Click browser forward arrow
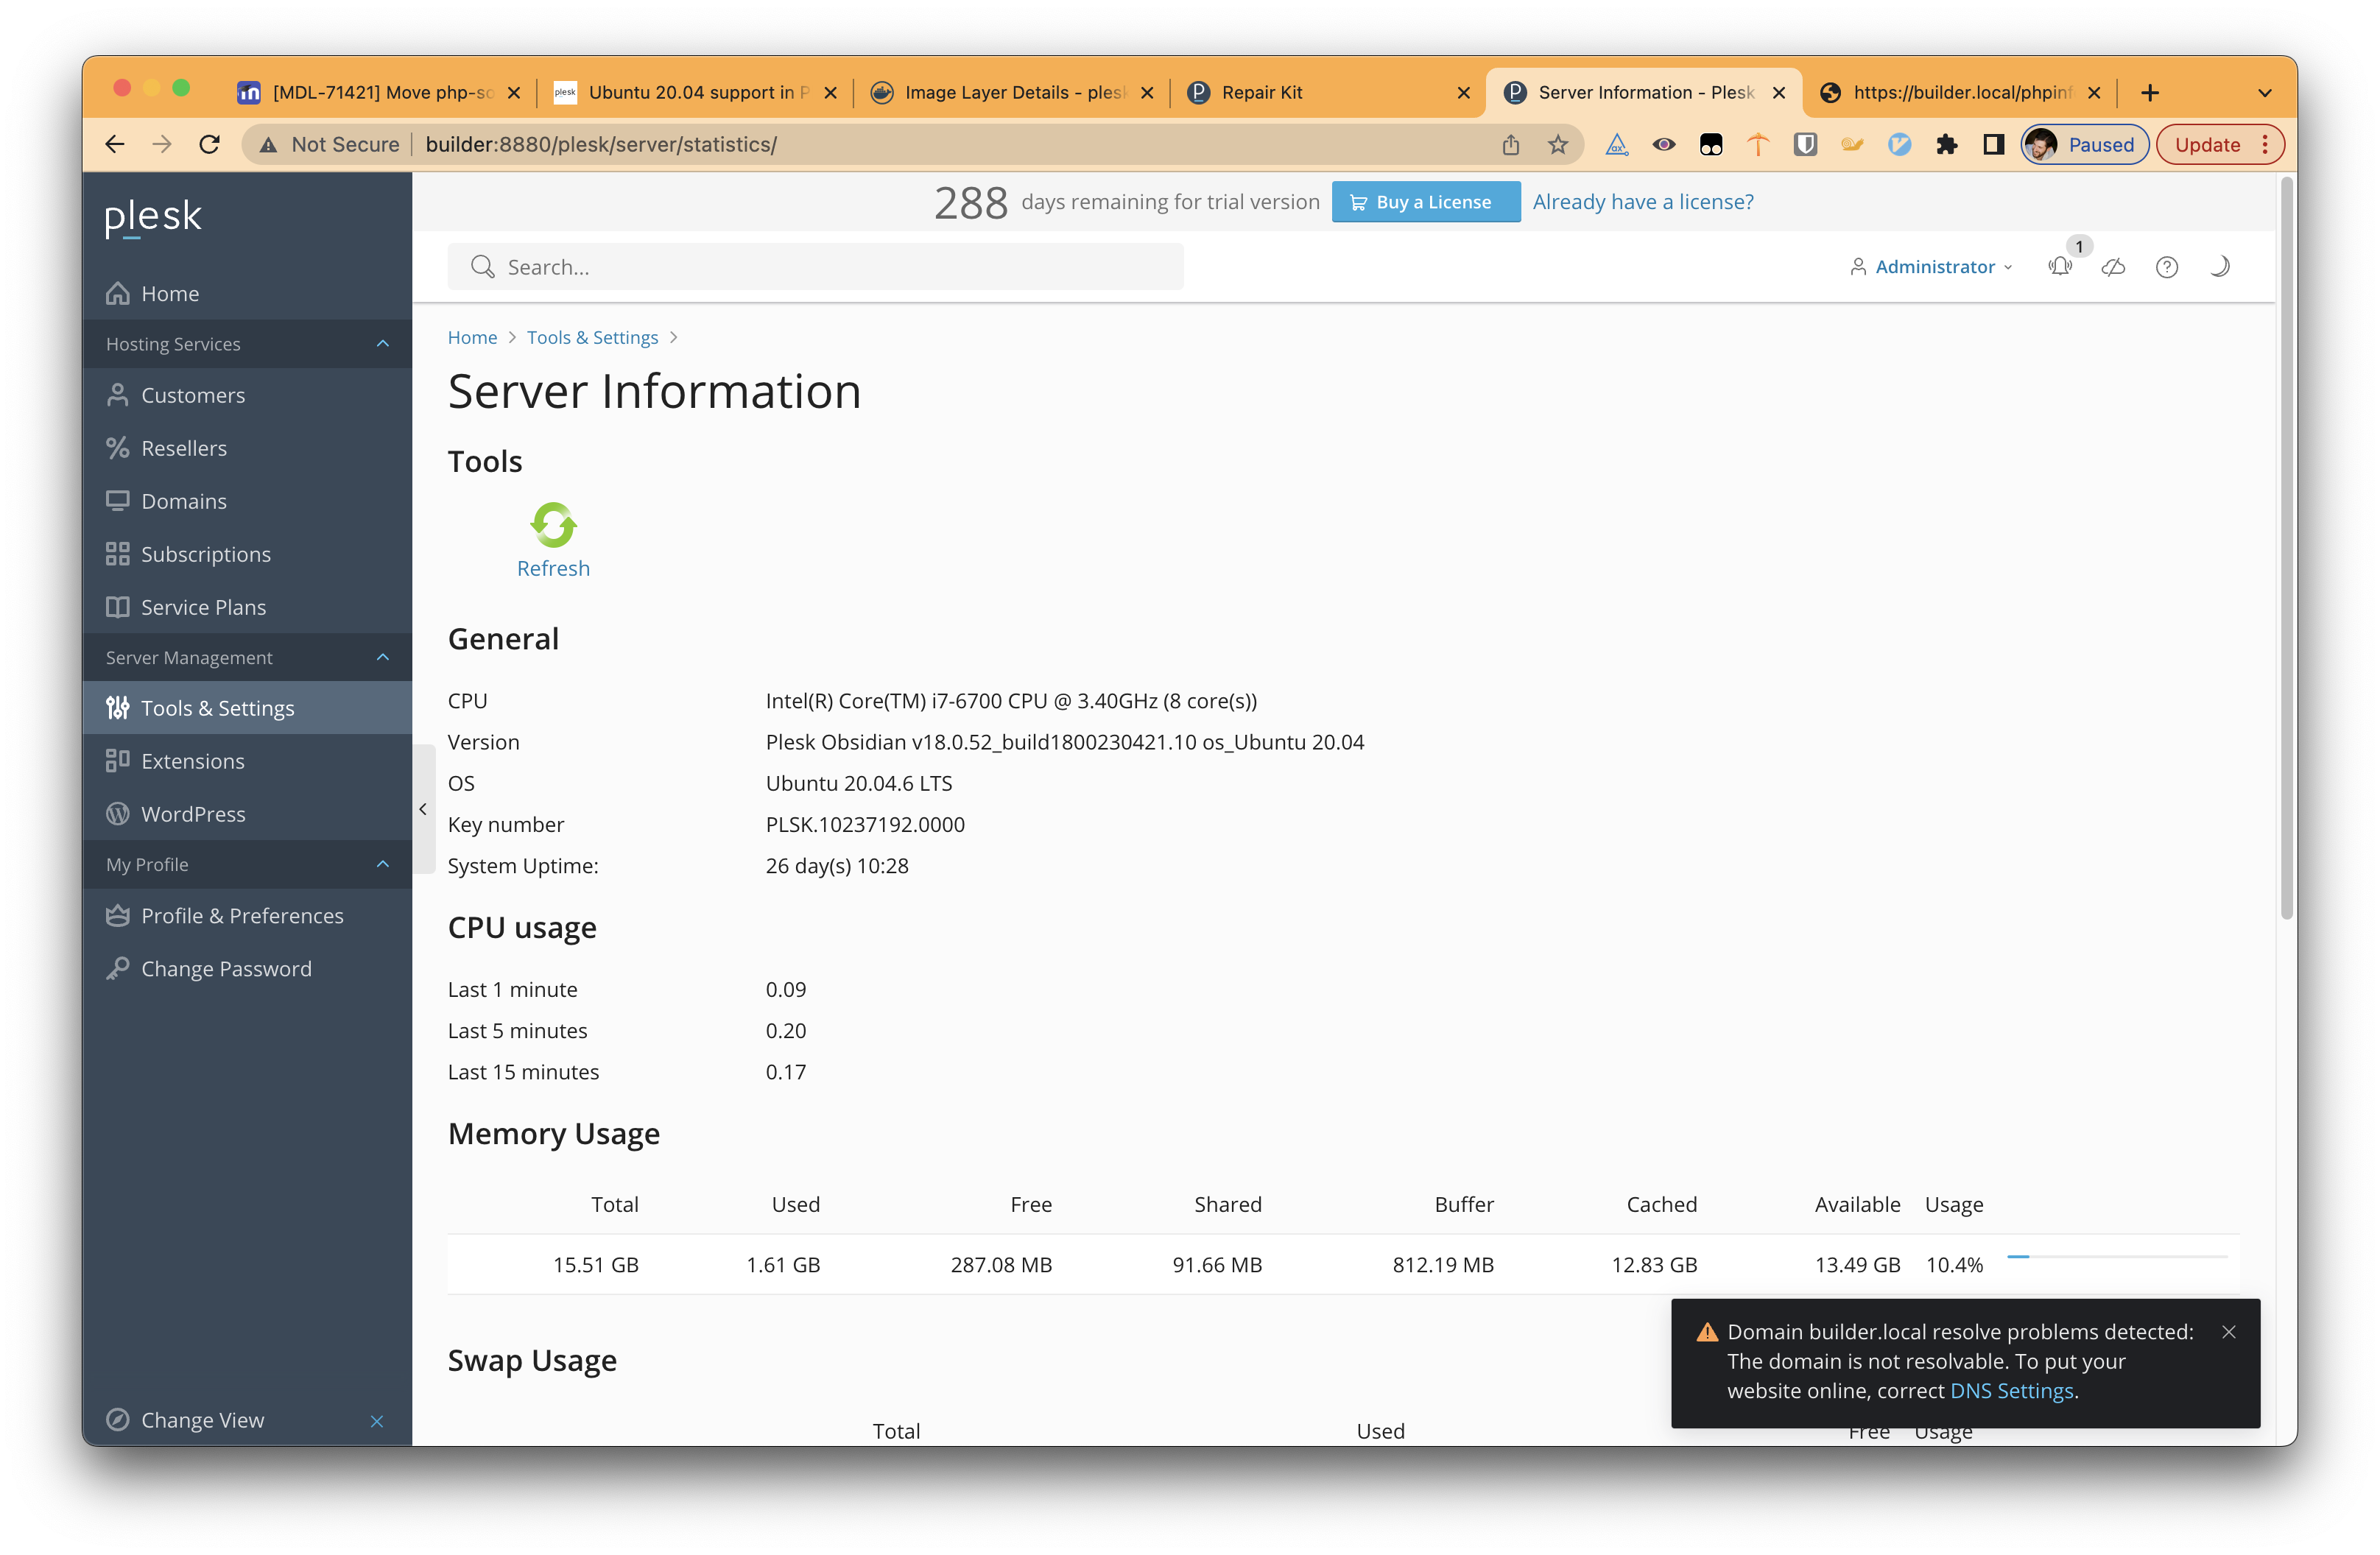Screen dimensions: 2380x1555 [162, 145]
